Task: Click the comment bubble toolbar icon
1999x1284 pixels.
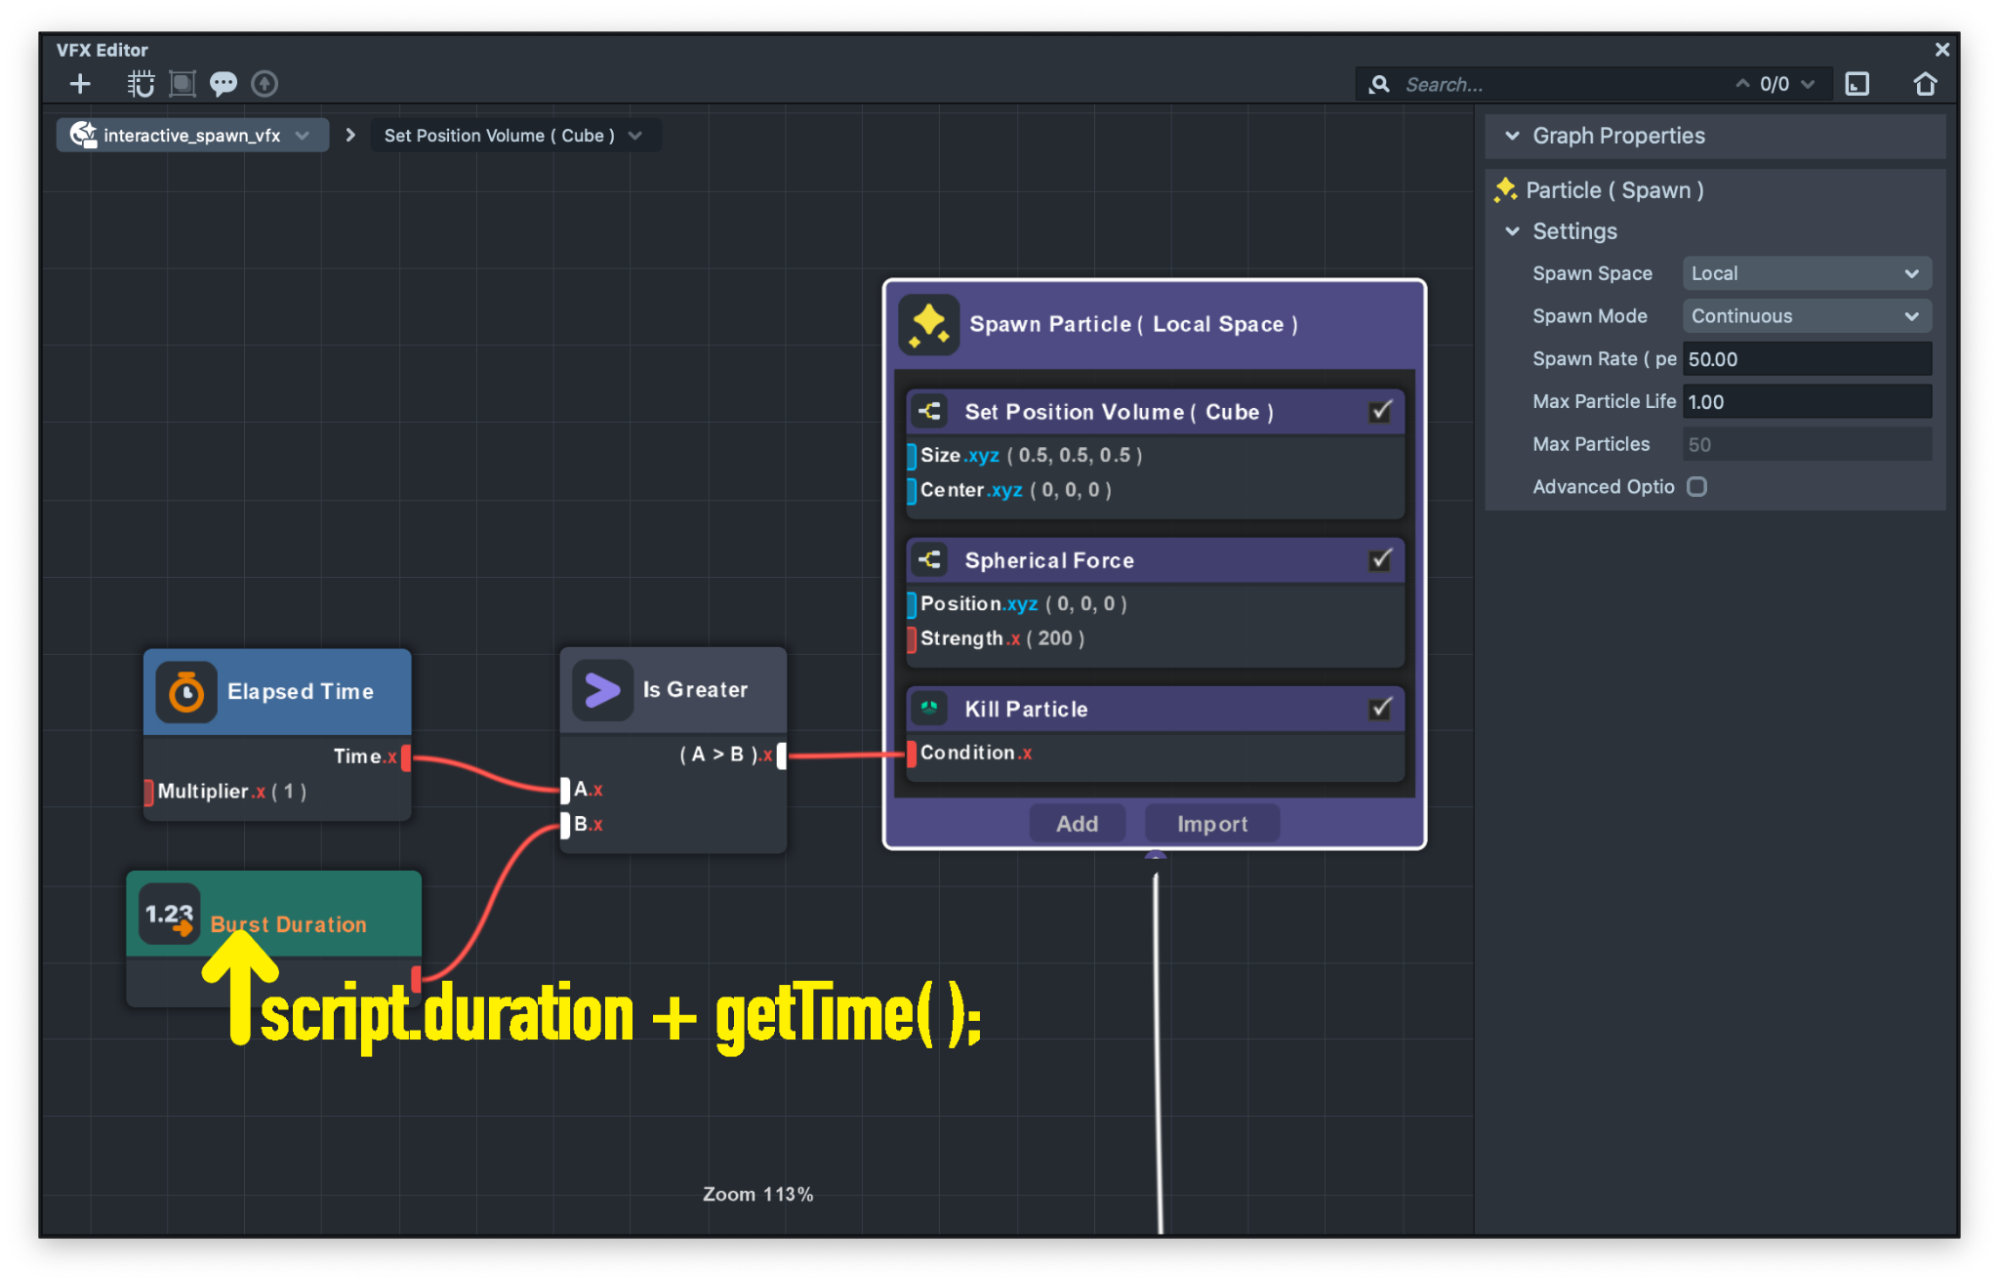Action: point(223,84)
